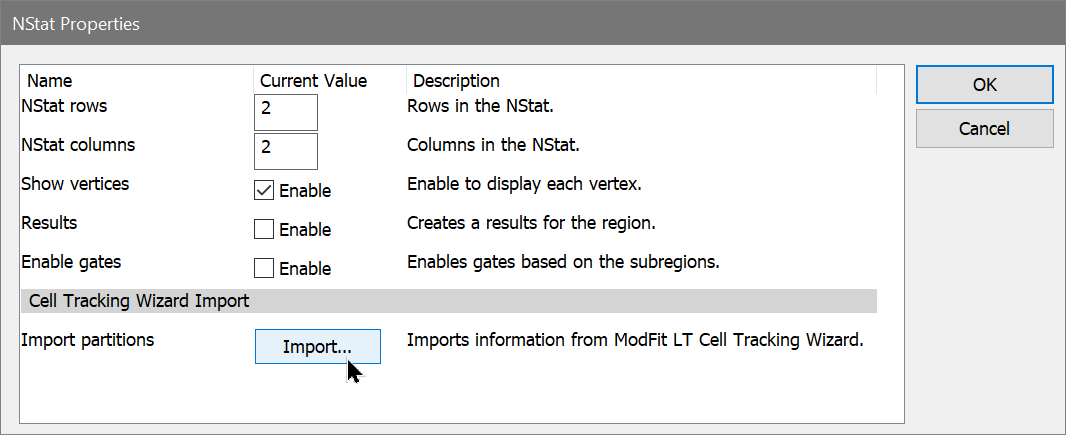Select the Name column header
Viewport: 1066px width, 435px height.
(50, 81)
